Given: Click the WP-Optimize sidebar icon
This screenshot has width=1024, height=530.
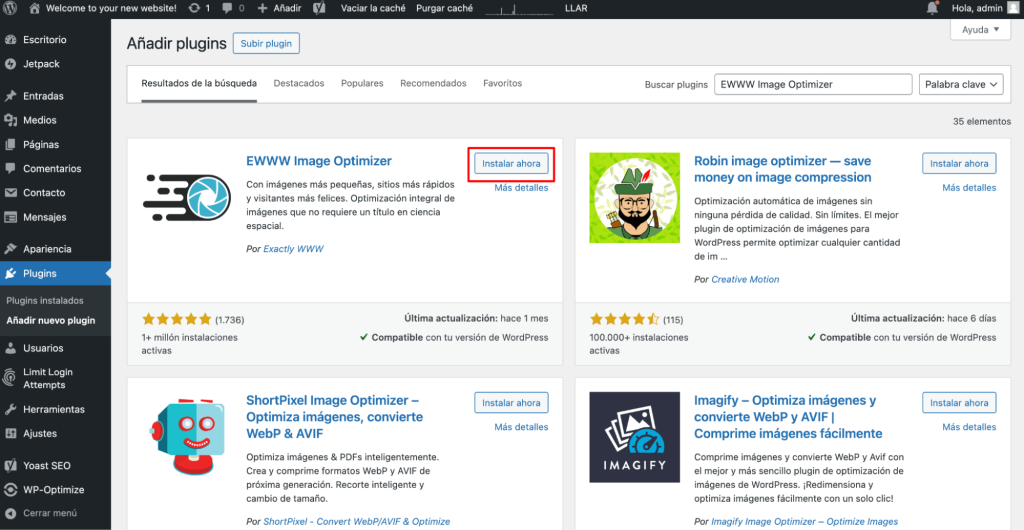Looking at the screenshot, I should tap(10, 490).
